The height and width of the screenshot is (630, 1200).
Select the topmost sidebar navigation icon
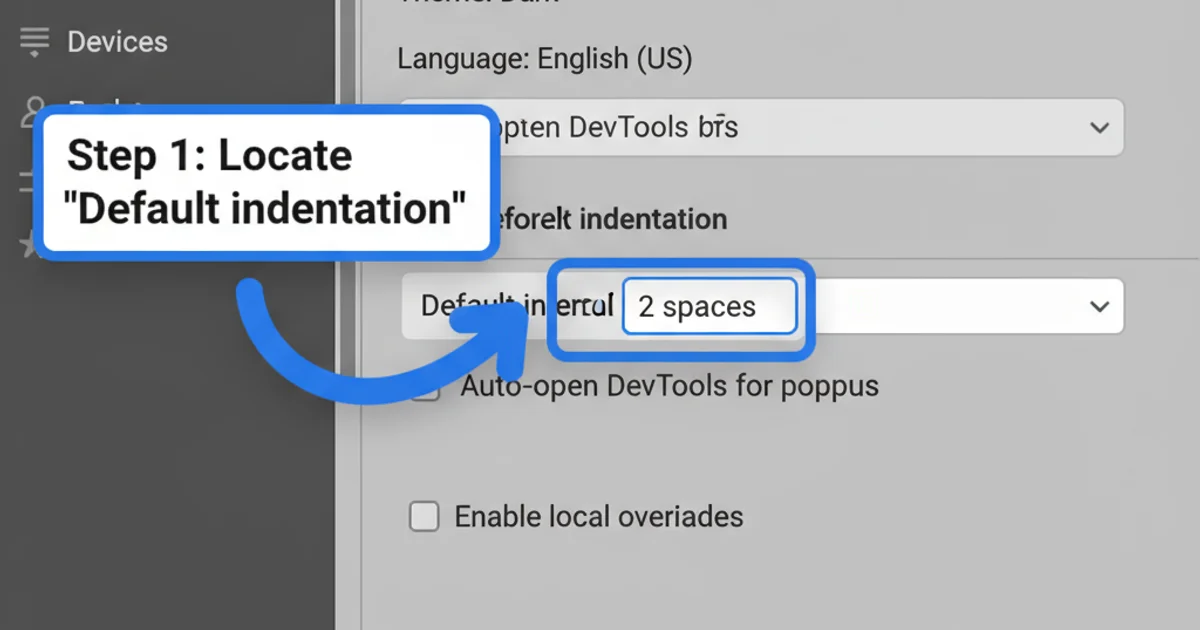pyautogui.click(x=33, y=41)
